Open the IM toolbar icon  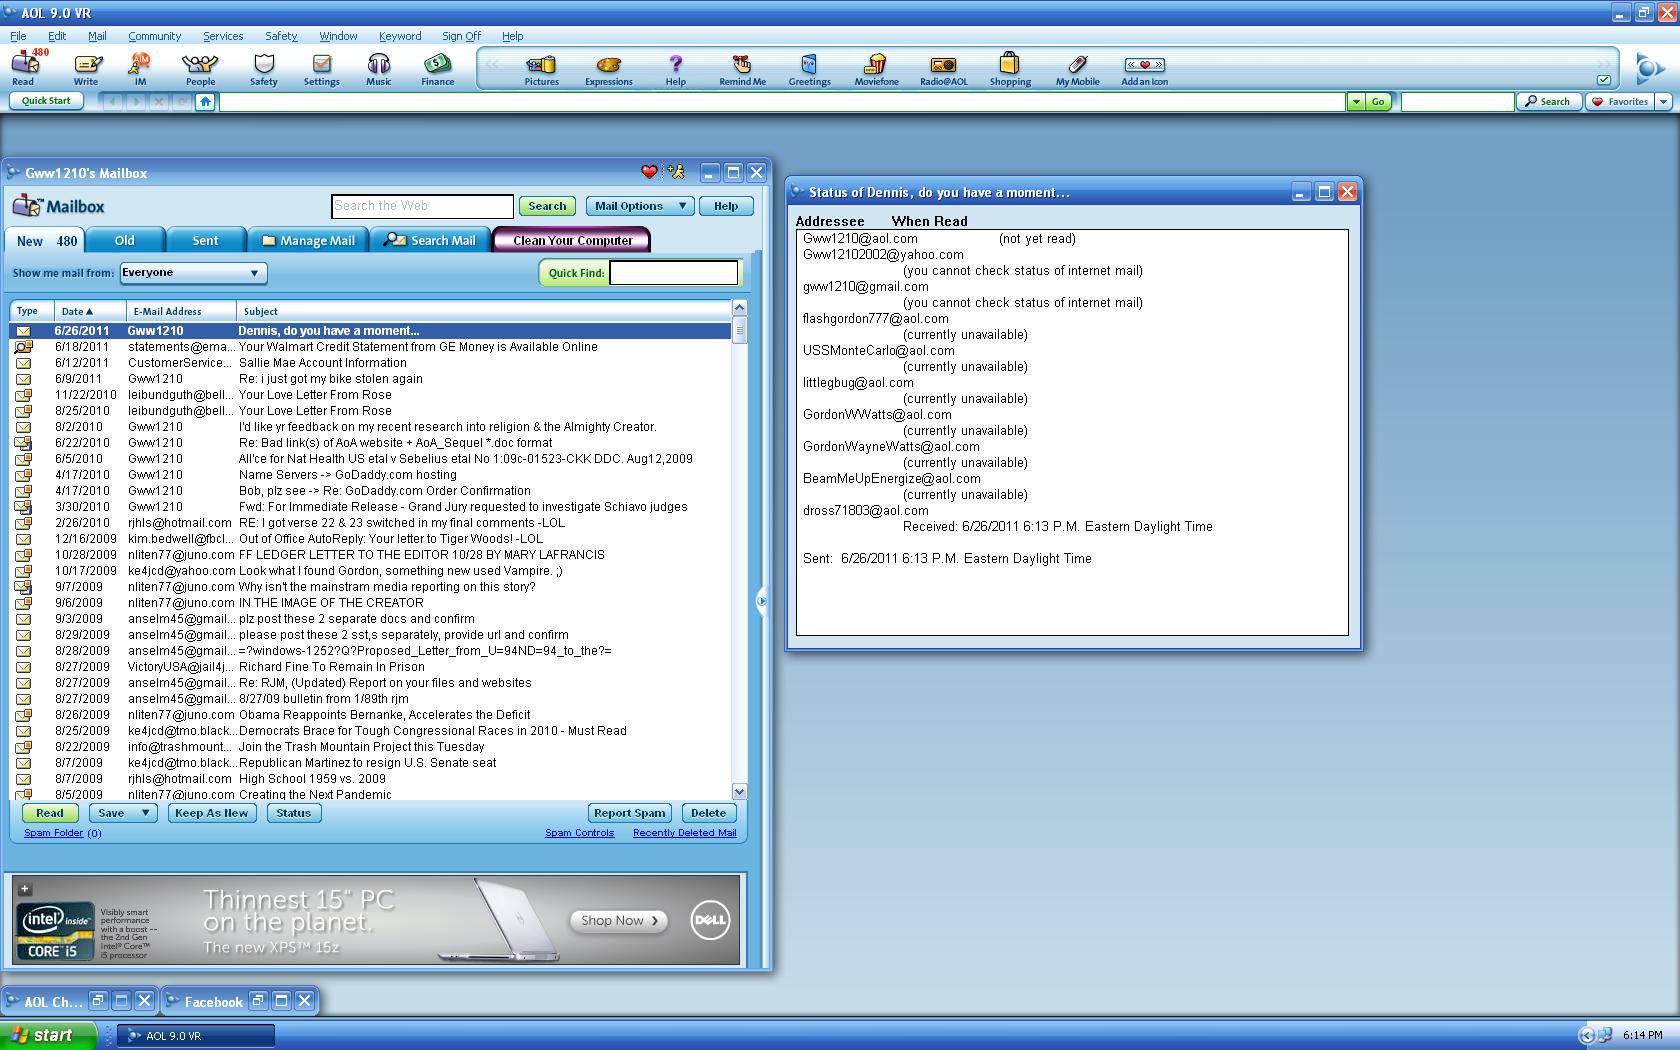point(140,68)
